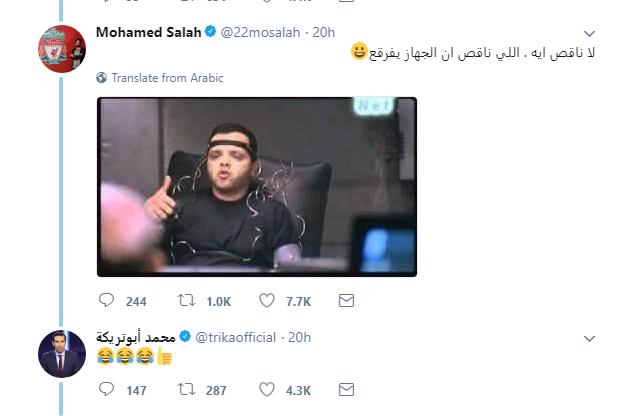Click trikaofficial's profile picture
The width and height of the screenshot is (634, 416).
[x=59, y=355]
